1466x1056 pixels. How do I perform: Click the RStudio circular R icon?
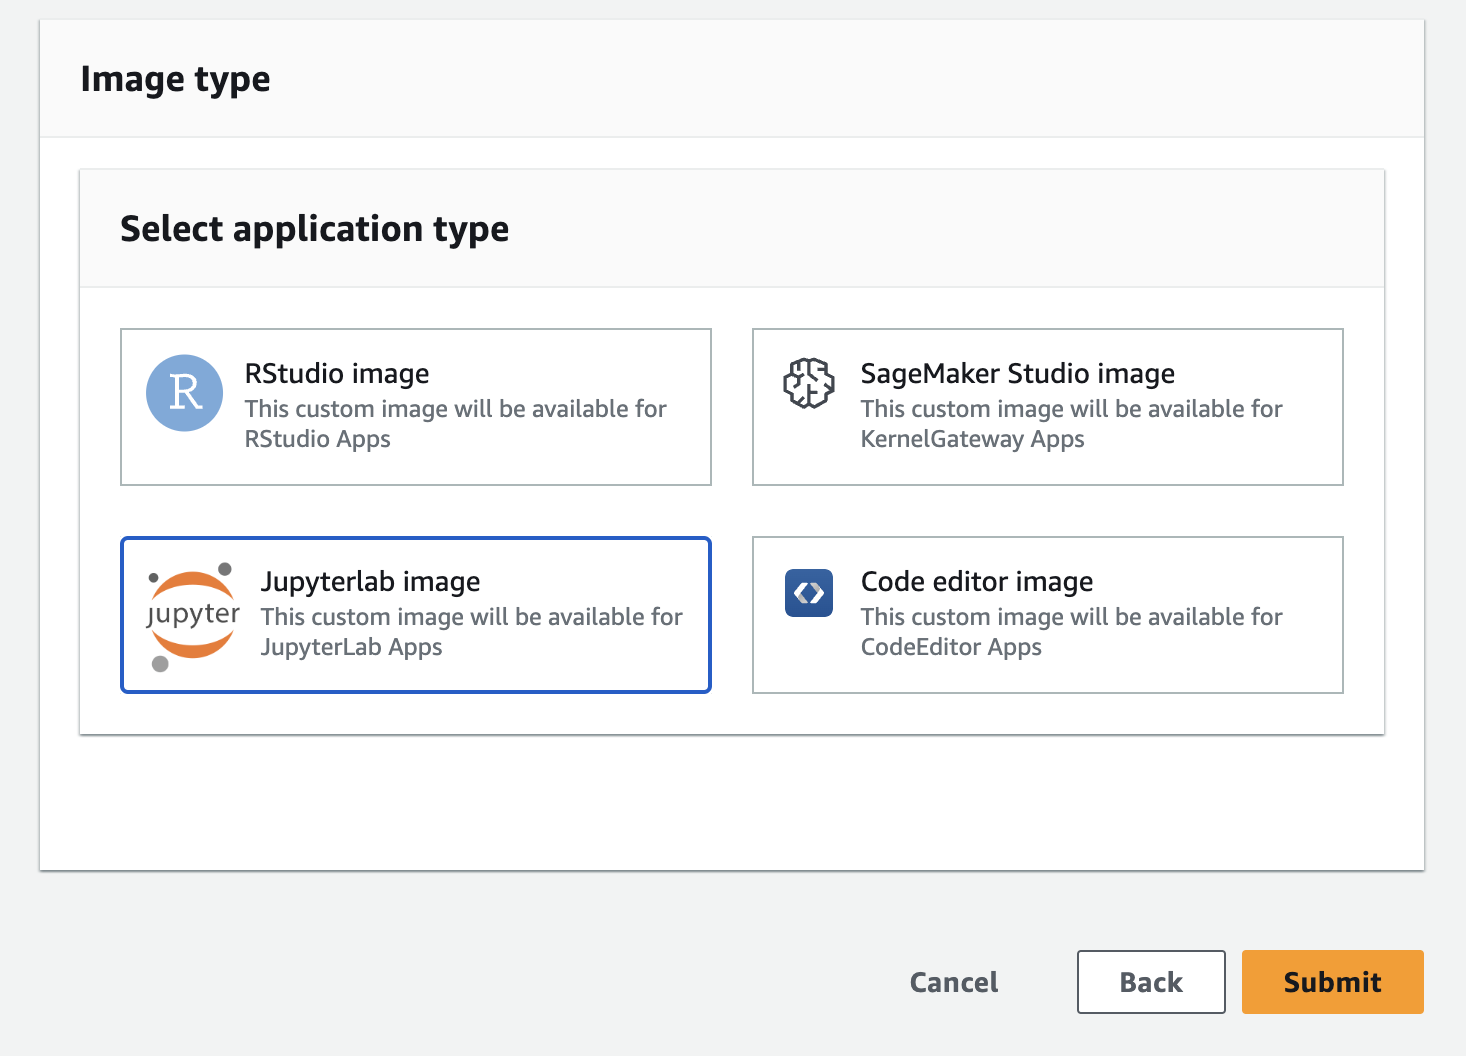184,393
